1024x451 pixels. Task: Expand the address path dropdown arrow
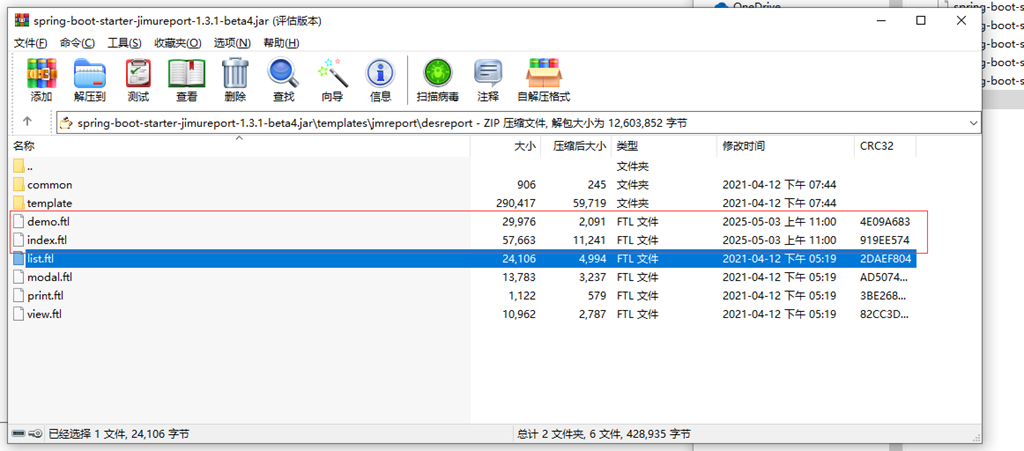[974, 123]
